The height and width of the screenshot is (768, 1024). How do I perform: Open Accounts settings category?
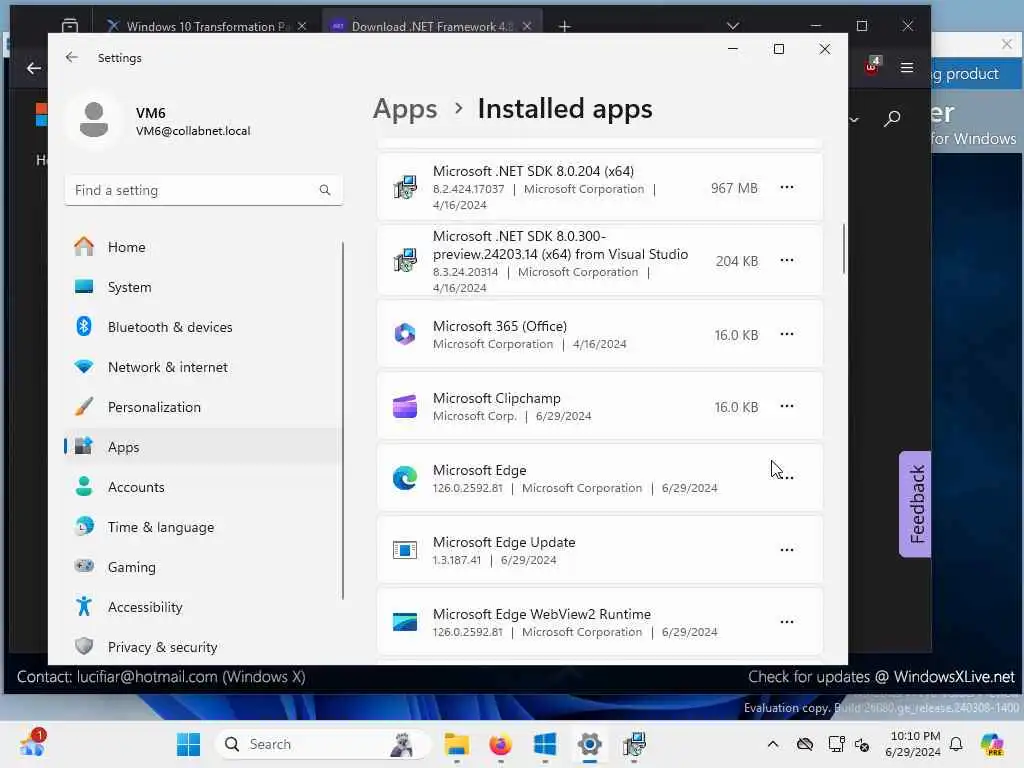(204, 487)
